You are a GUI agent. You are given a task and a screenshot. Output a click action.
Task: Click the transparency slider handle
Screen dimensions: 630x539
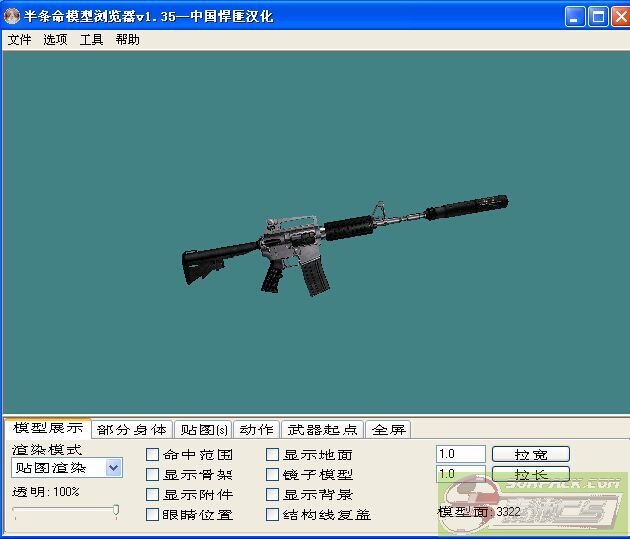(x=116, y=510)
